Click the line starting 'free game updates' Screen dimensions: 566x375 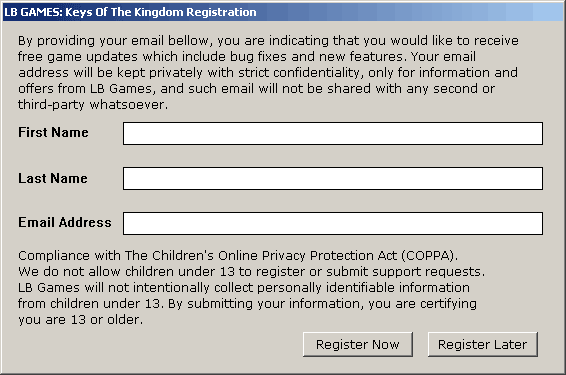tap(247, 57)
